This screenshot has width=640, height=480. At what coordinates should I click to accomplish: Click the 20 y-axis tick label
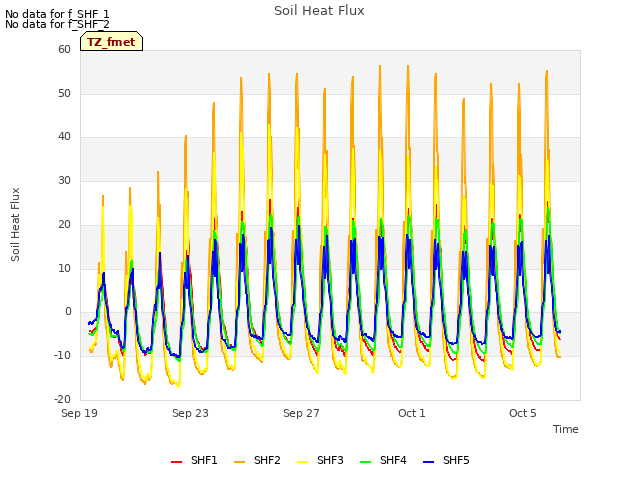(64, 224)
